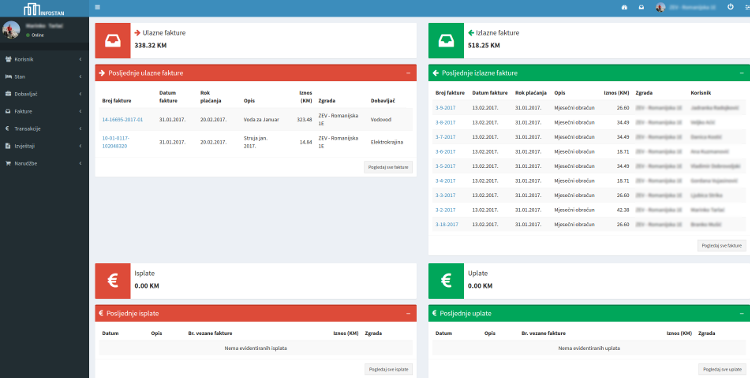750x378 pixels.
Task: Click Pogledaj sve fakture under ulazne fakture
Action: [388, 167]
